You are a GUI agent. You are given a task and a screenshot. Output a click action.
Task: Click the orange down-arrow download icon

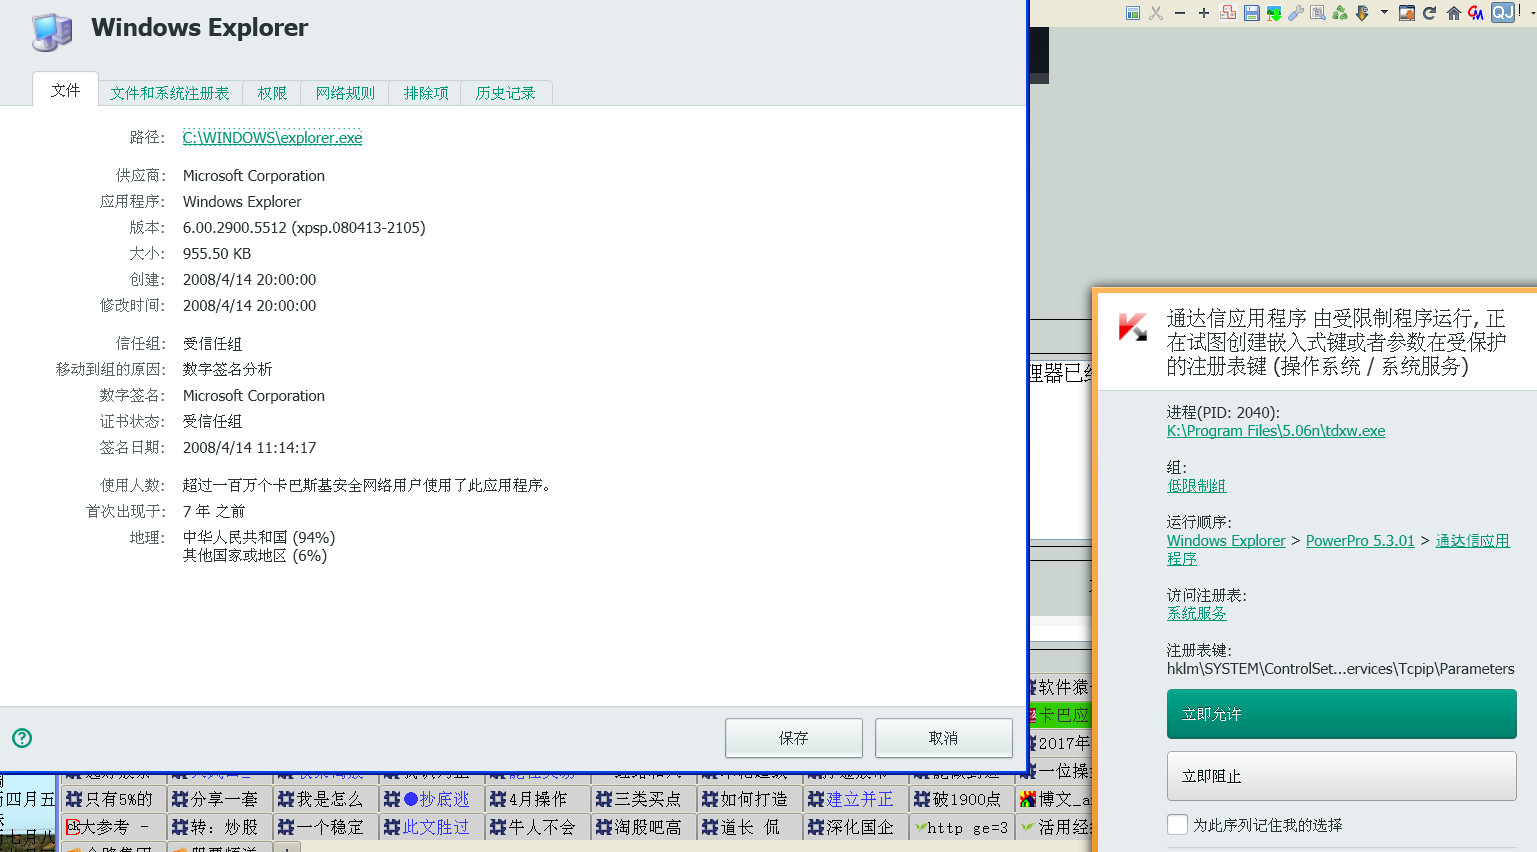(1362, 13)
